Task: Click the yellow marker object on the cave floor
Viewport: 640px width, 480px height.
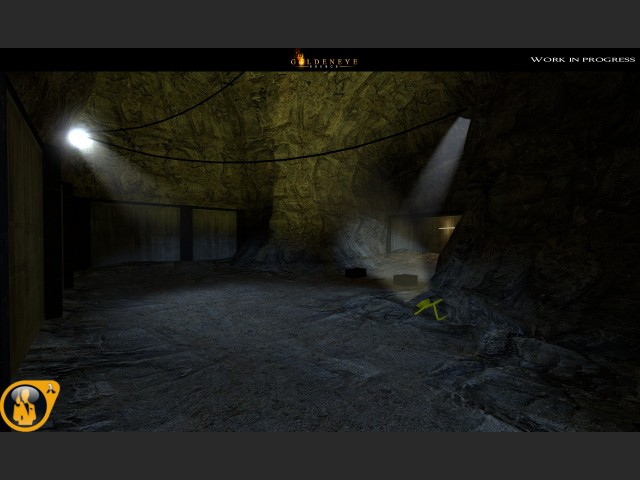Action: pos(430,309)
